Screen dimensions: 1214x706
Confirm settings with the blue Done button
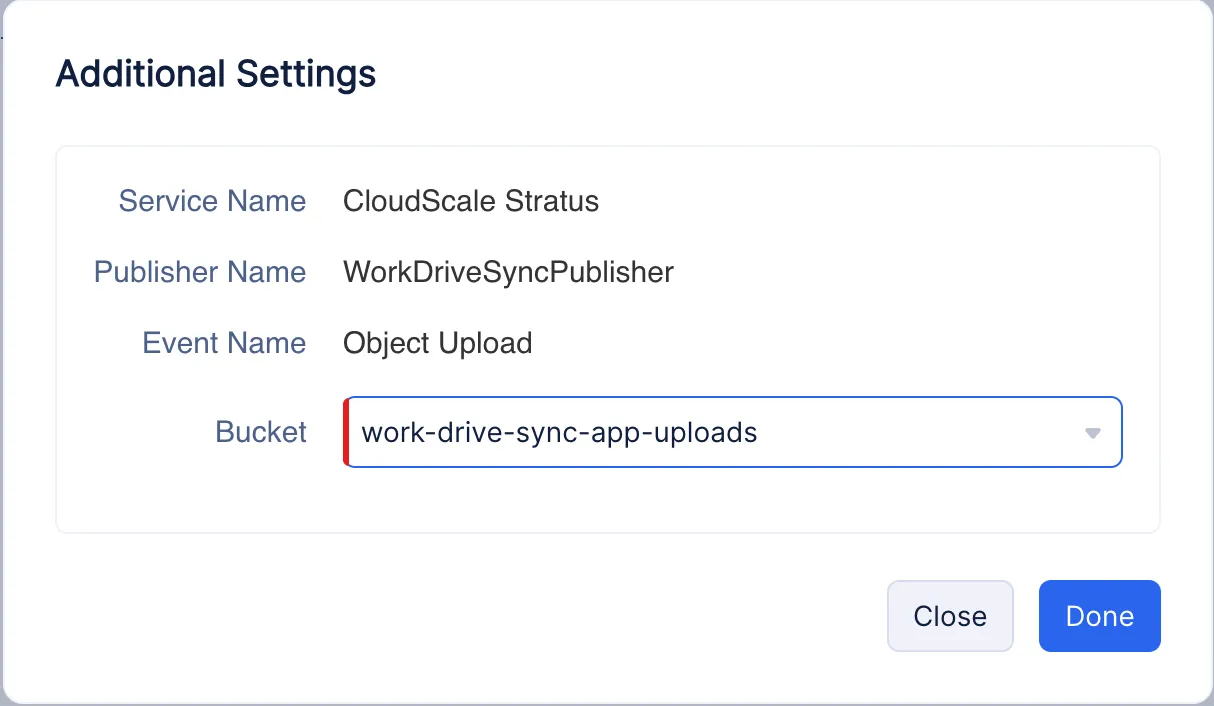pos(1099,616)
